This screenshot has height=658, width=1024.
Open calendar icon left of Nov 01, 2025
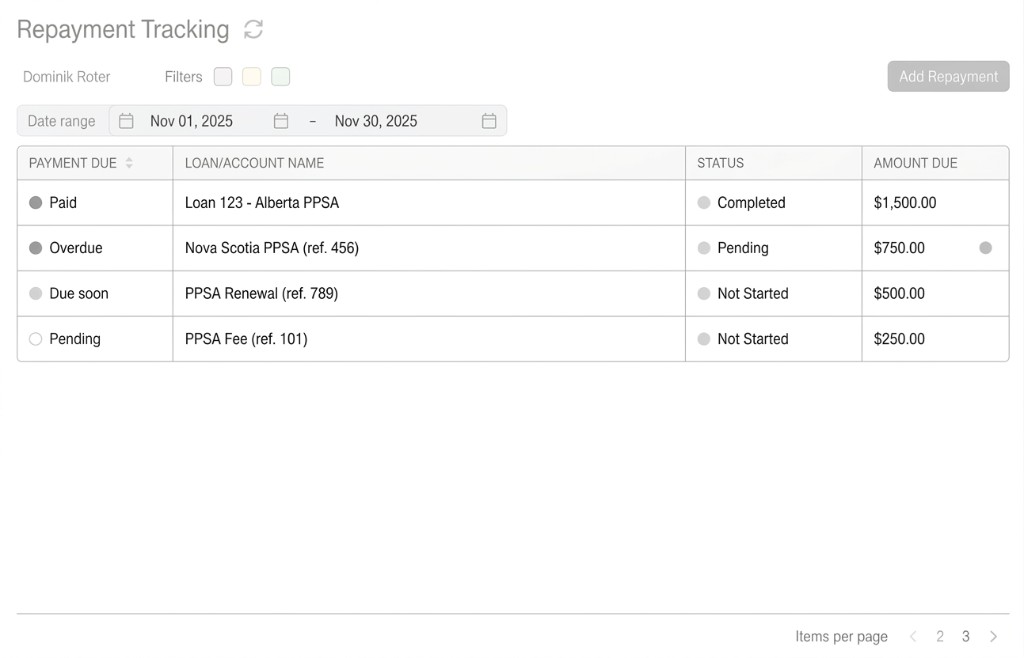point(126,121)
